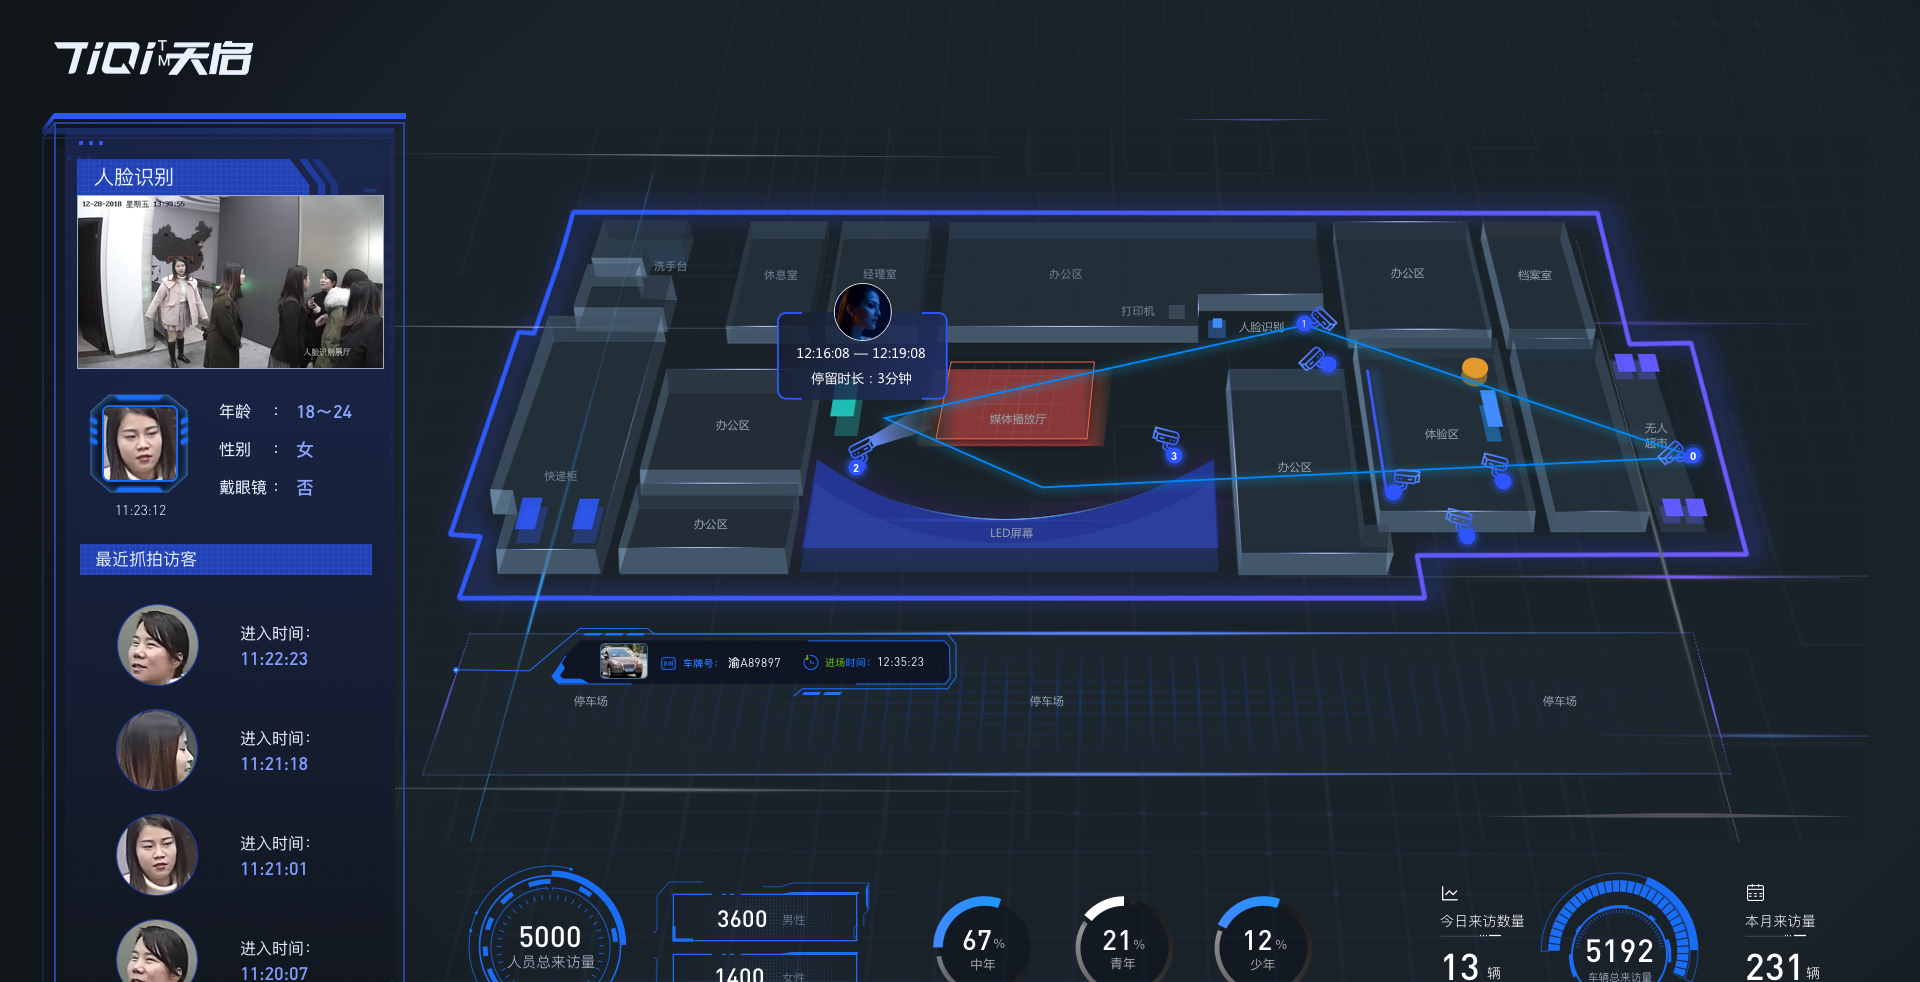Click the 体验区 label
Image resolution: width=1920 pixels, height=982 pixels.
point(1441,434)
